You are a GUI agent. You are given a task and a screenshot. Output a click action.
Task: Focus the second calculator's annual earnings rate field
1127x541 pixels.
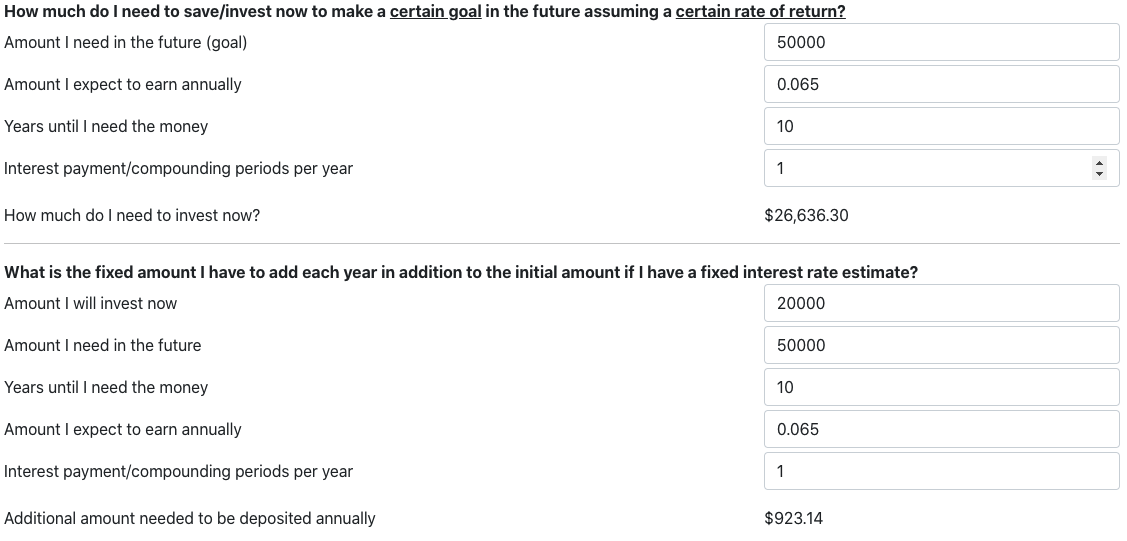click(x=942, y=430)
